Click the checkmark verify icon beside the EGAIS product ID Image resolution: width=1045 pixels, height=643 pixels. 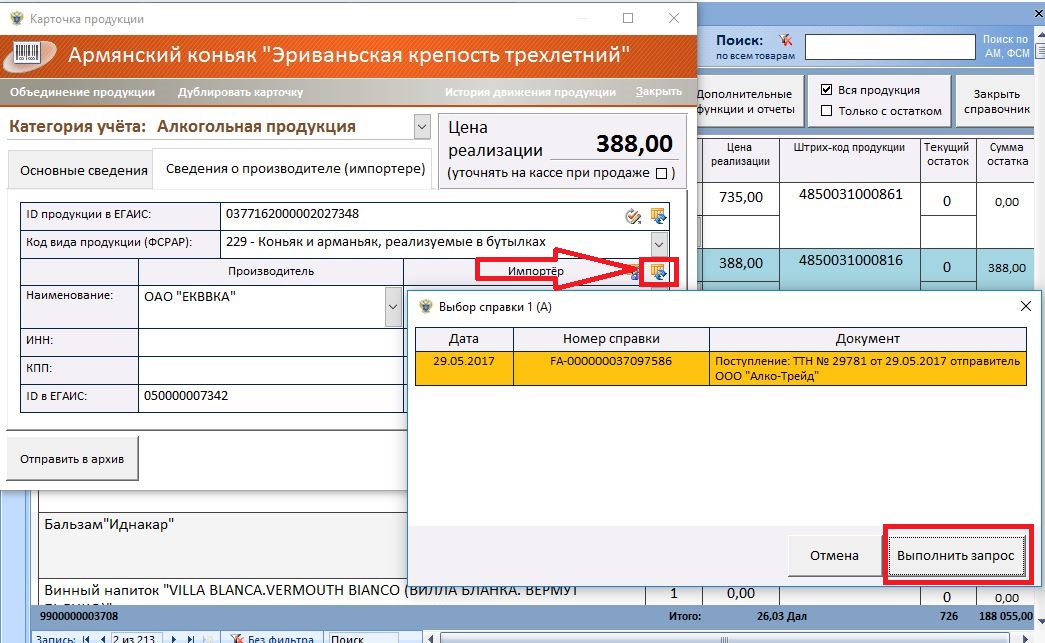coord(633,215)
